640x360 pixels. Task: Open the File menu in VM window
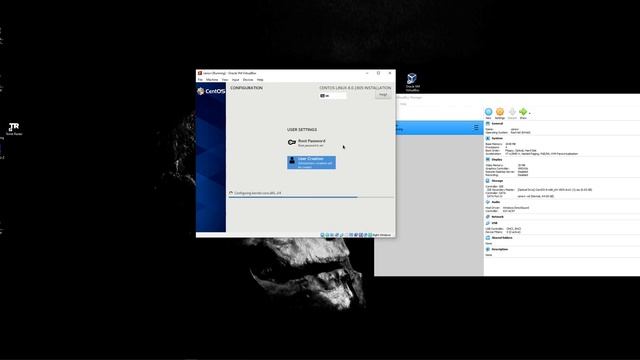click(x=200, y=80)
